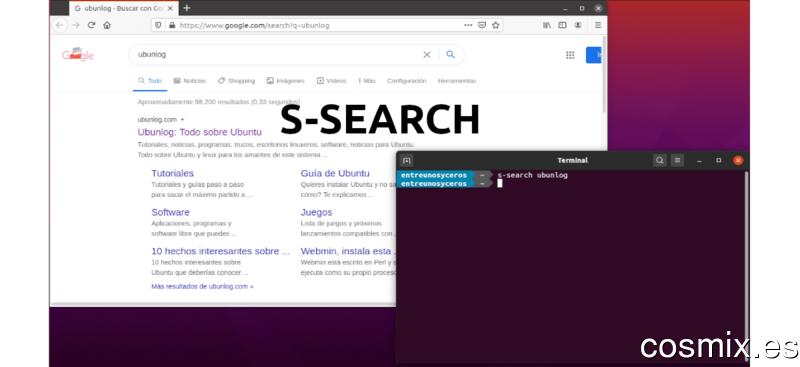The image size is (800, 367).
Task: Click s-search ubunlog command text
Action: (x=533, y=175)
